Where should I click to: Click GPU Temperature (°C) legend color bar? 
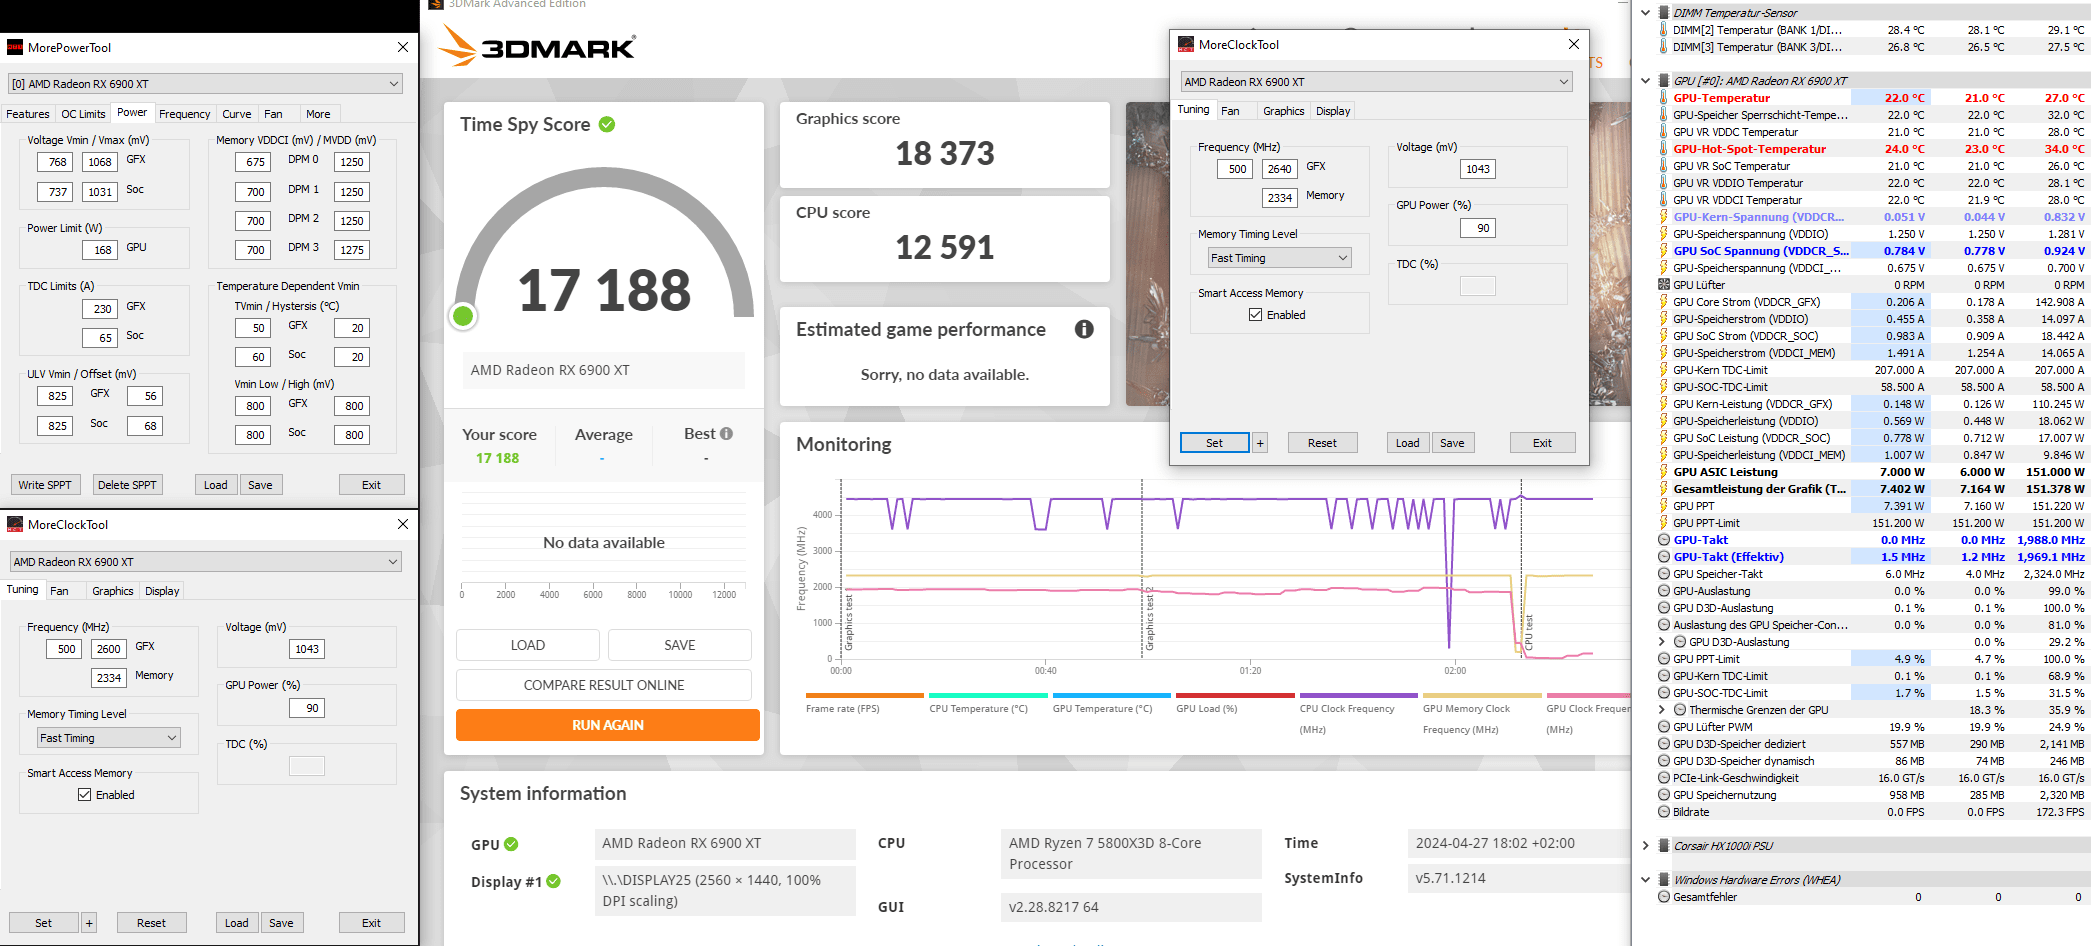(x=1112, y=696)
